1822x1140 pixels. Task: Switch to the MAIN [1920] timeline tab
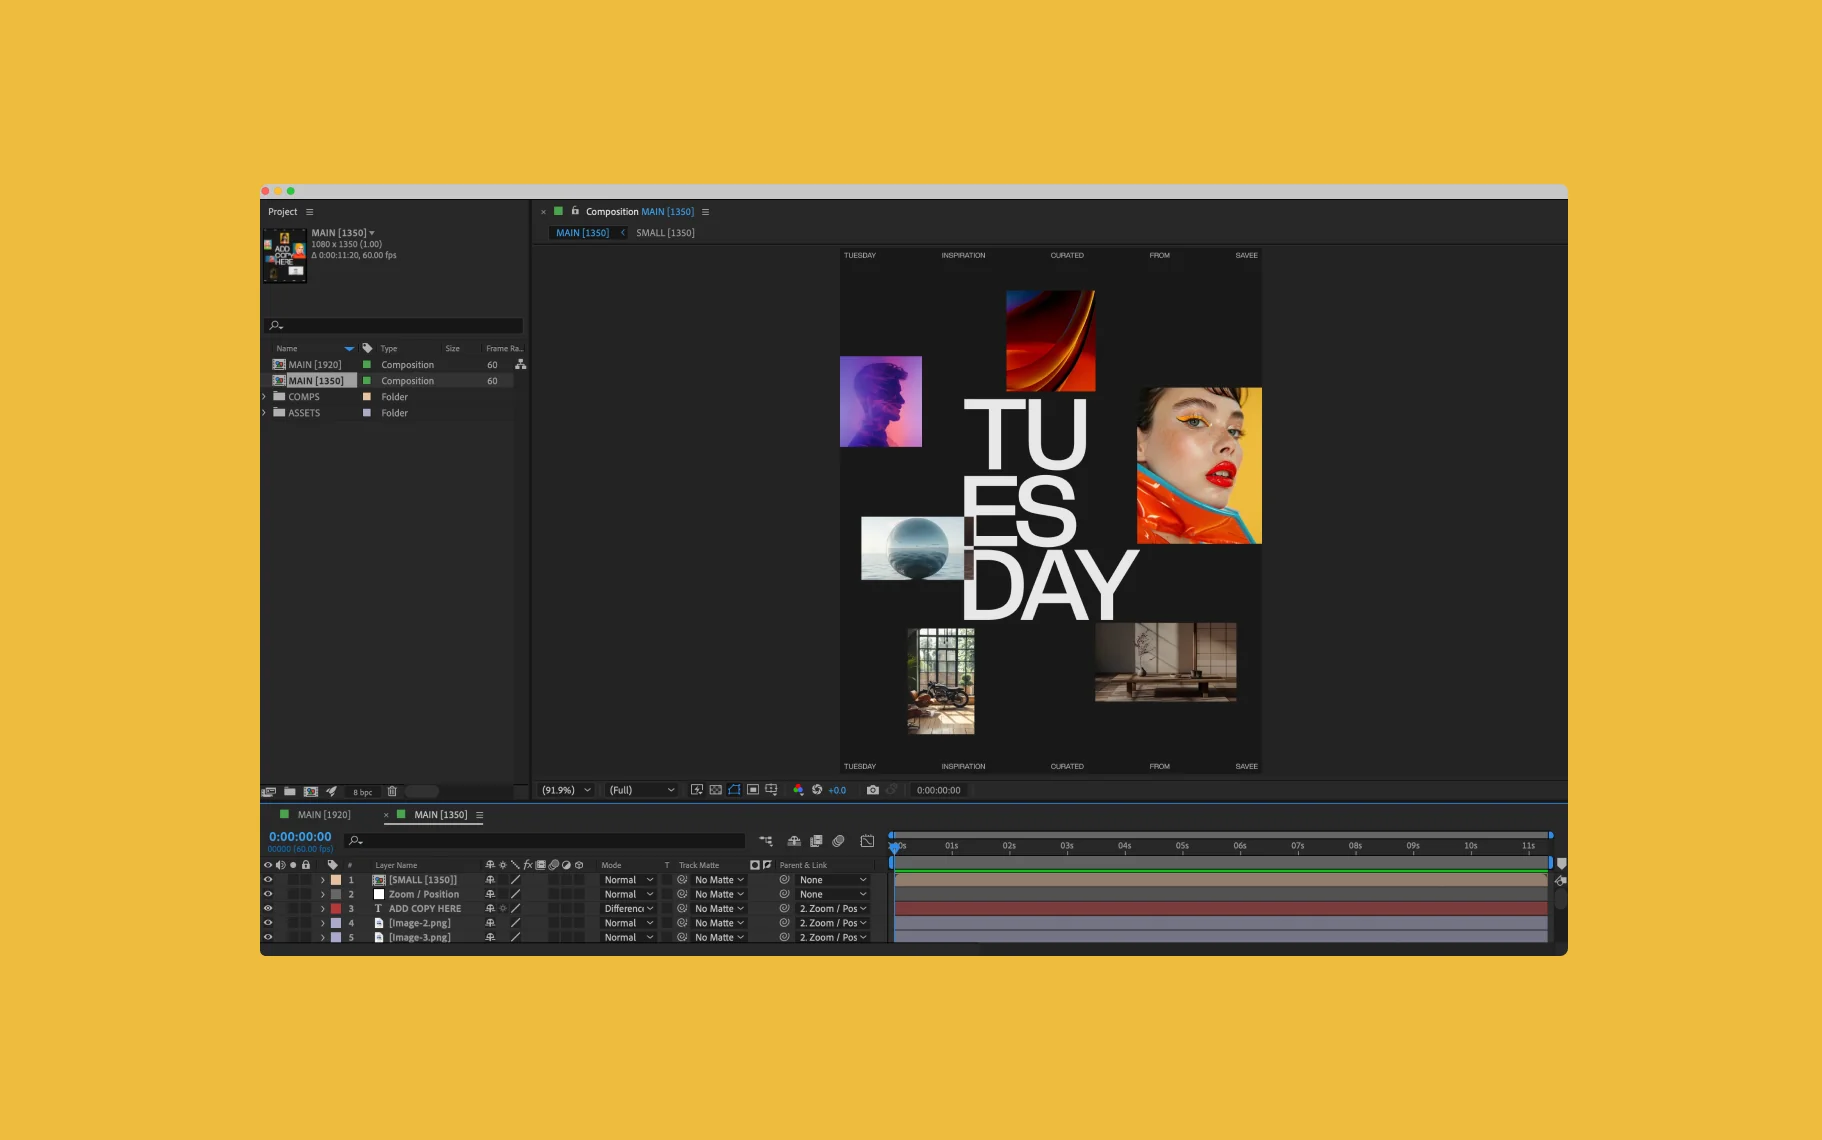click(x=323, y=815)
